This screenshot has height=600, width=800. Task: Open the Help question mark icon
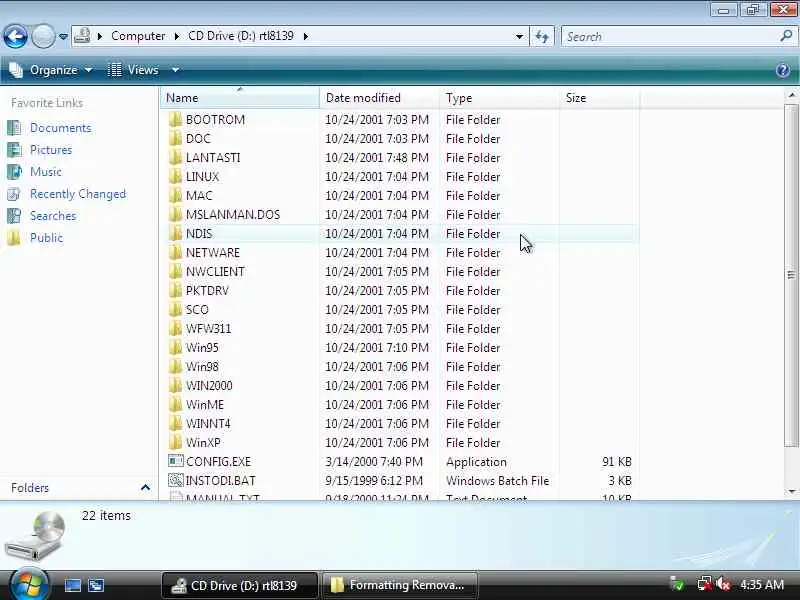[783, 70]
